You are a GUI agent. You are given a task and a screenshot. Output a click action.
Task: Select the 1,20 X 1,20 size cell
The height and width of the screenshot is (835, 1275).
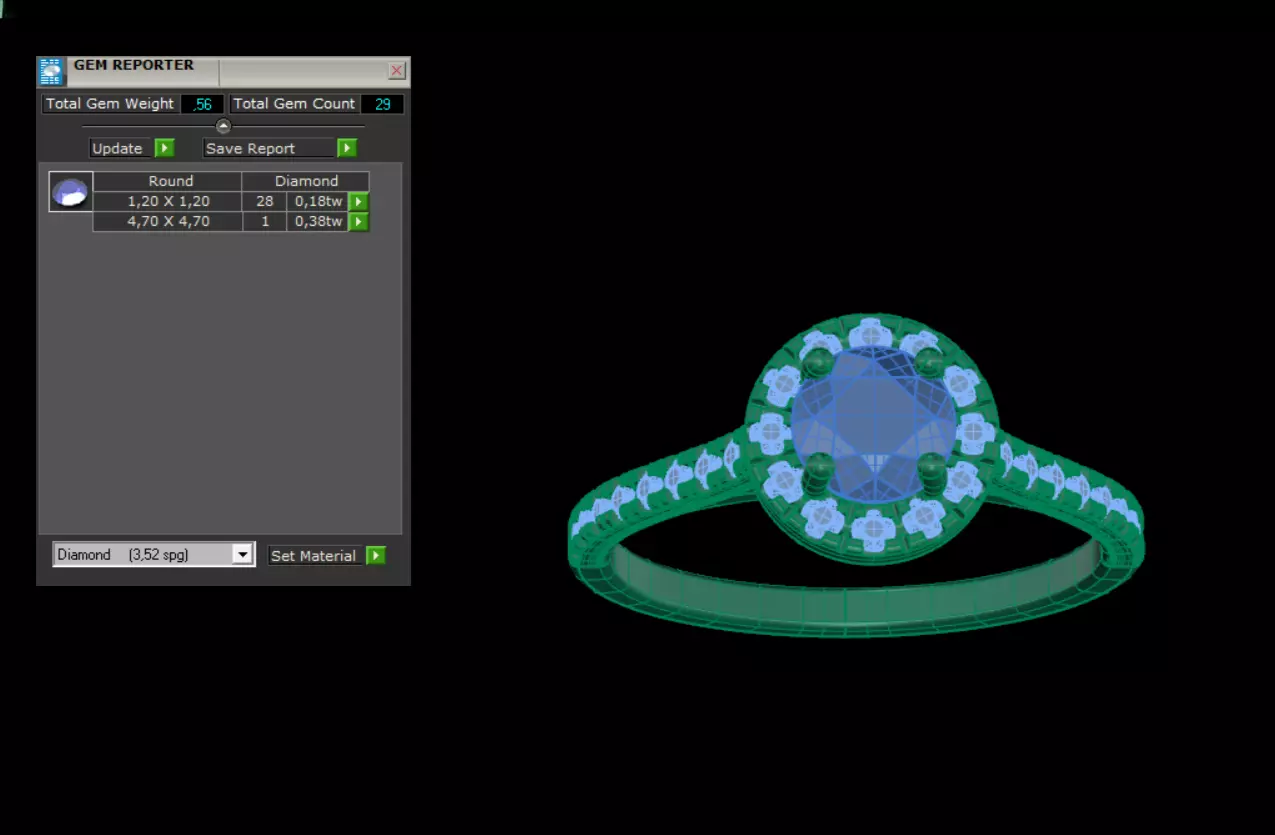point(168,201)
